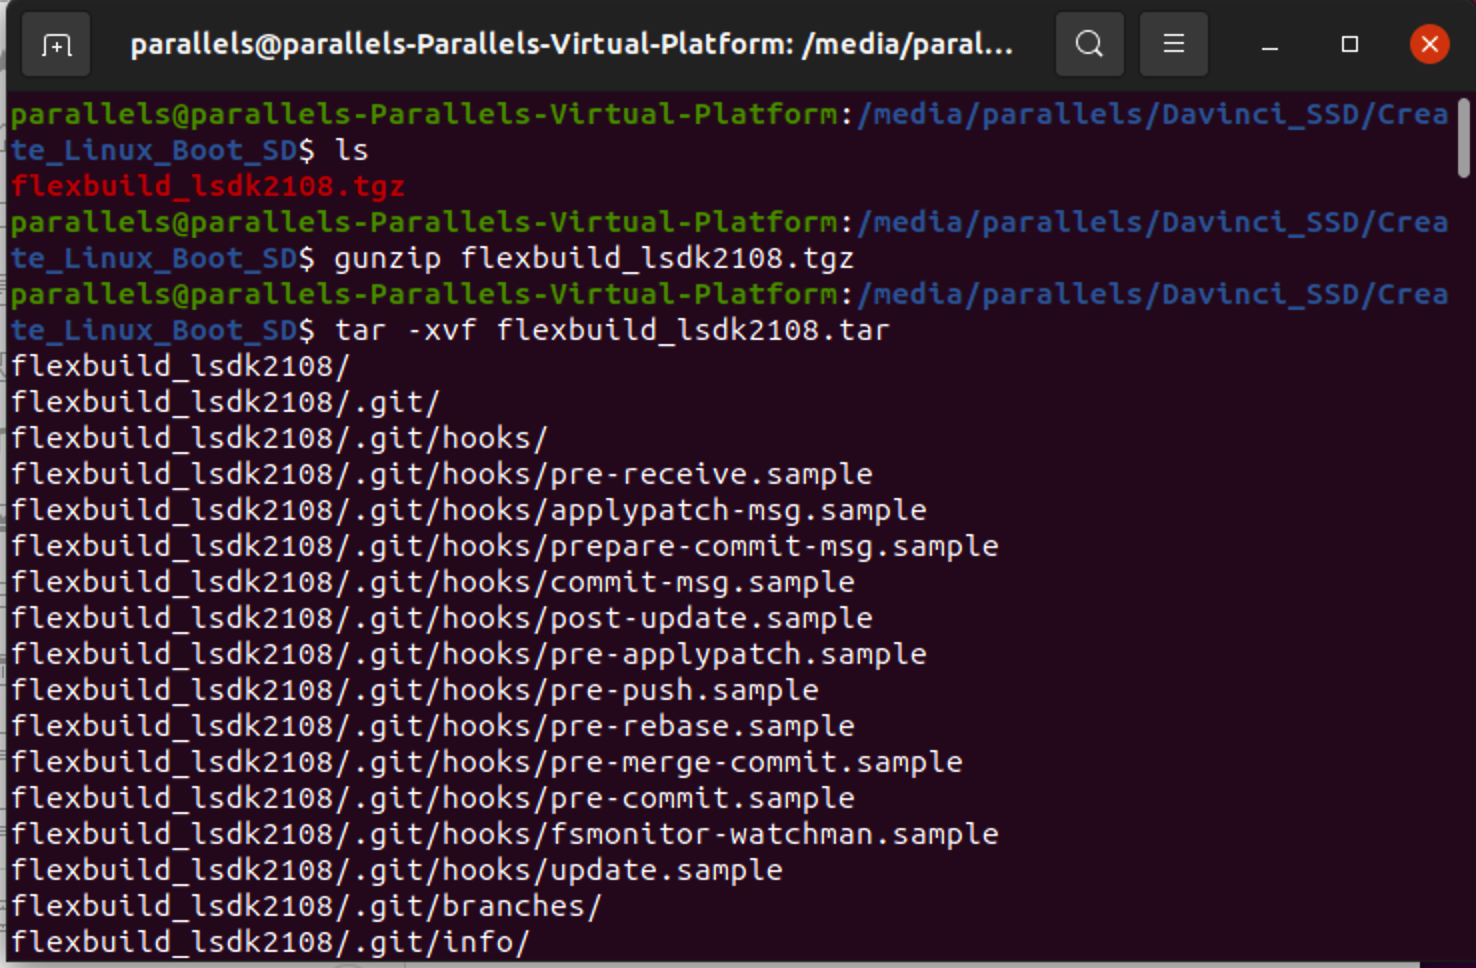The height and width of the screenshot is (968, 1476).
Task: Click the pre-merge-commit.sample output line
Action: (x=486, y=762)
